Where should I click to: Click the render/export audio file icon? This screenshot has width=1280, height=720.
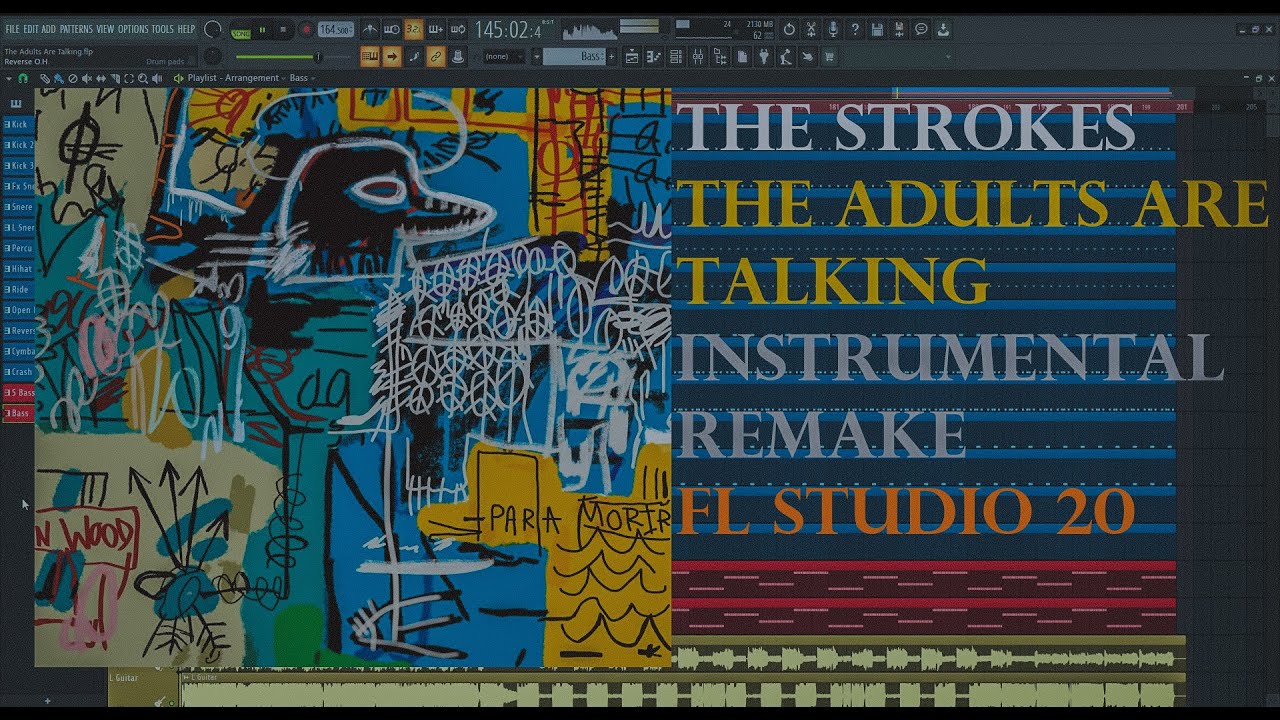tap(899, 30)
